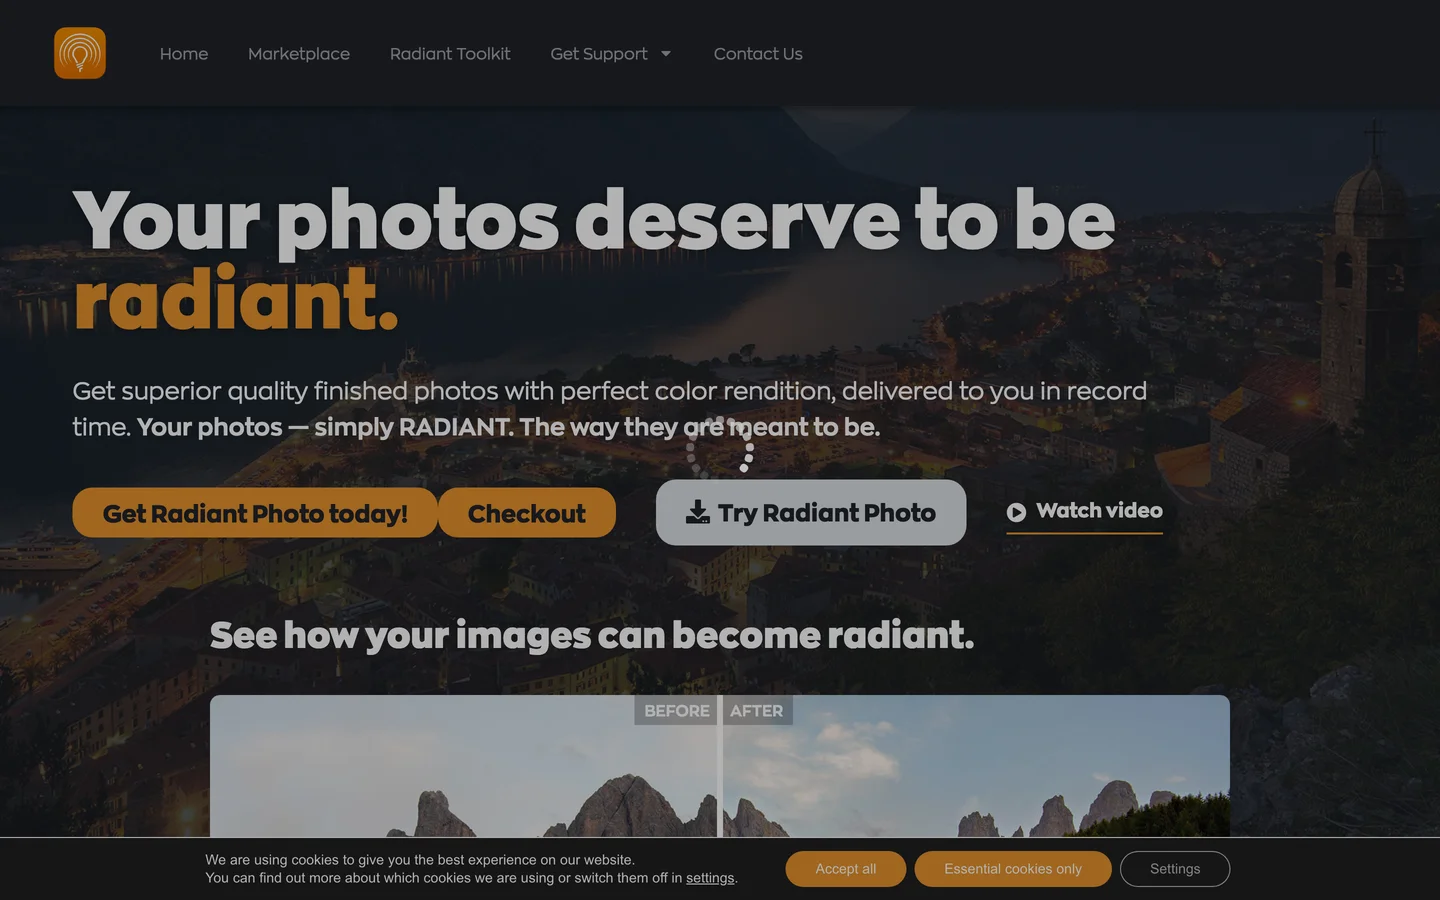Viewport: 1440px width, 900px height.
Task: Click the settings link in cookie notice
Action: 710,878
